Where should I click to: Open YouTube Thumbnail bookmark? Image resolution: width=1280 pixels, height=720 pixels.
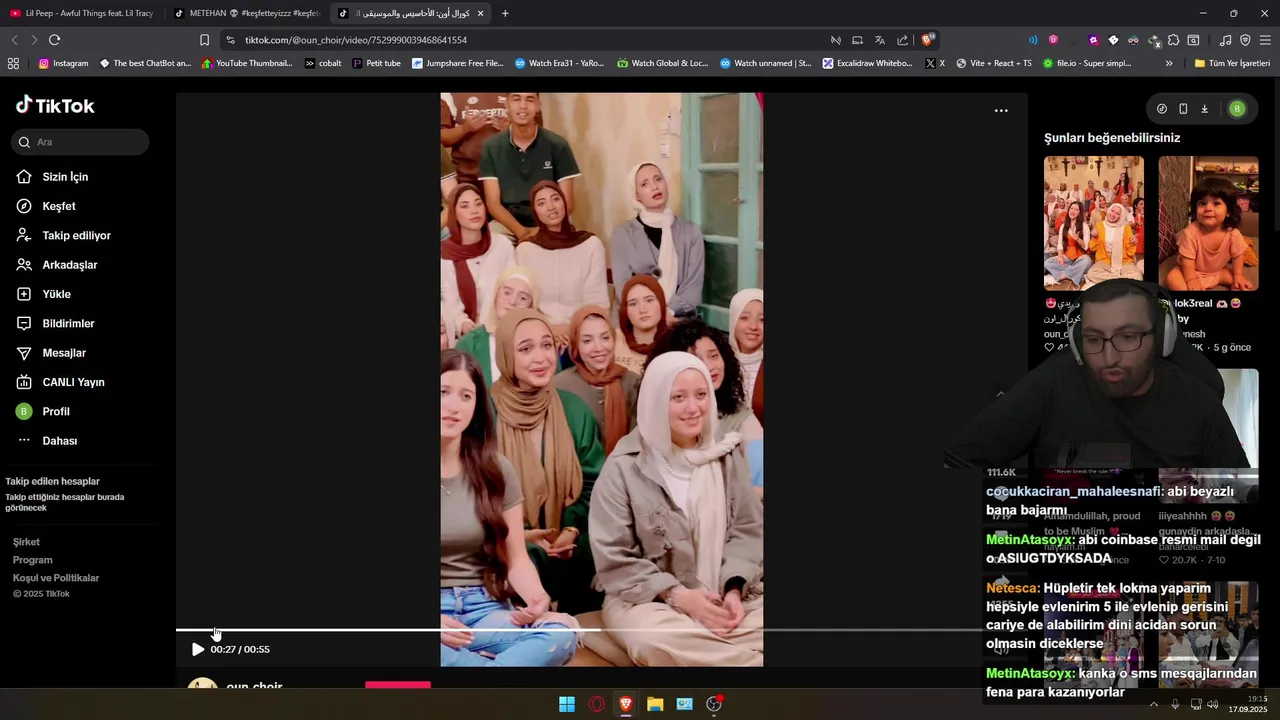point(248,63)
